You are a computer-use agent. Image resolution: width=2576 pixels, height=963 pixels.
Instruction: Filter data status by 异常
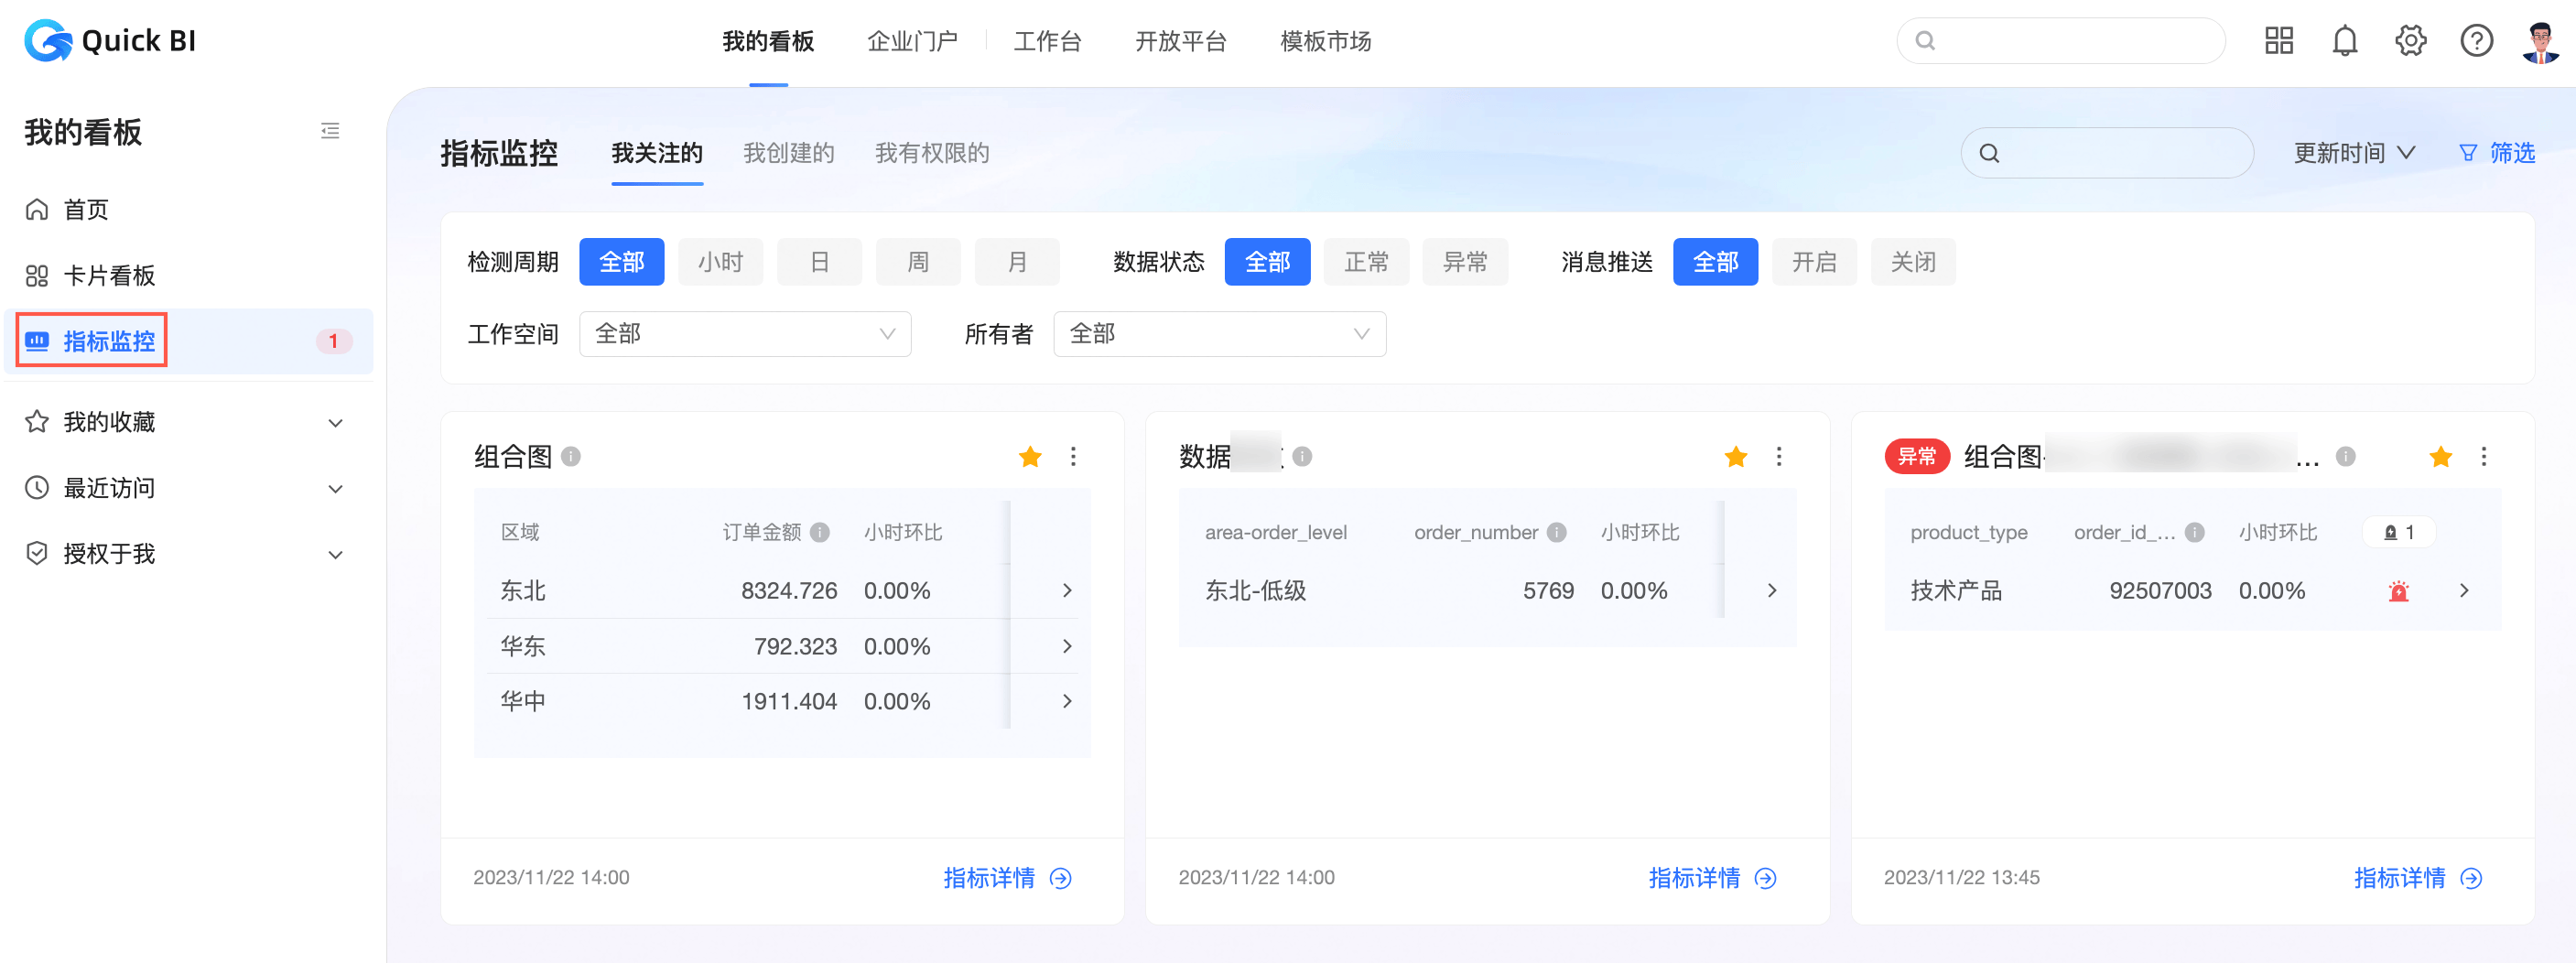[x=1465, y=262]
